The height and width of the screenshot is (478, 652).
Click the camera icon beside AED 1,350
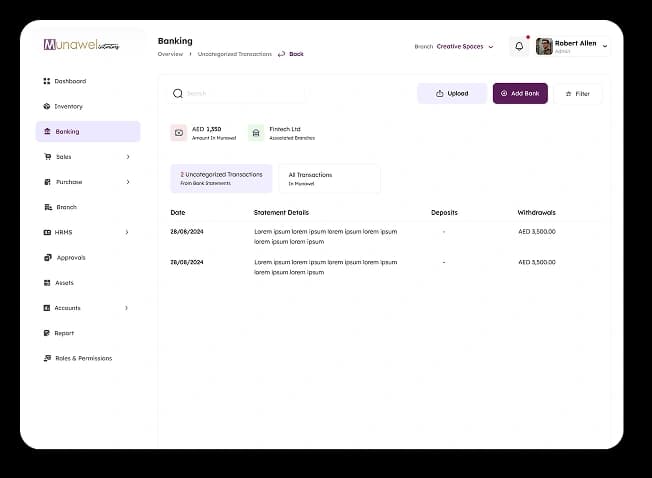point(179,133)
